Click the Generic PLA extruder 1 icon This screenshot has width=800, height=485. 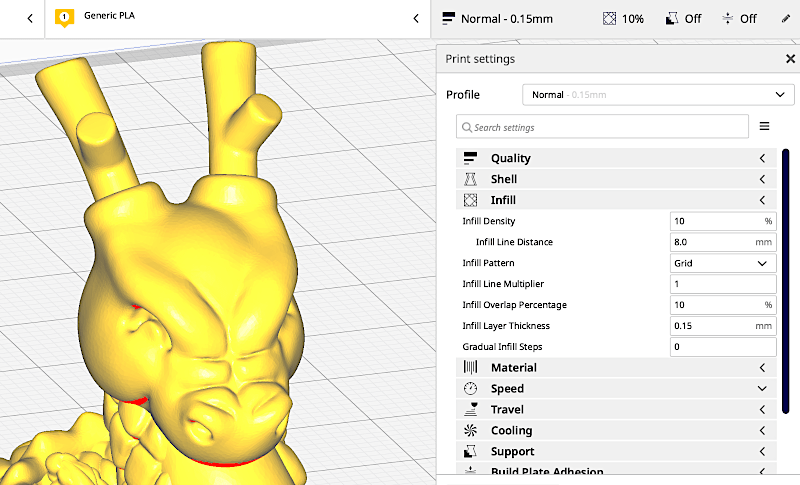pos(64,18)
